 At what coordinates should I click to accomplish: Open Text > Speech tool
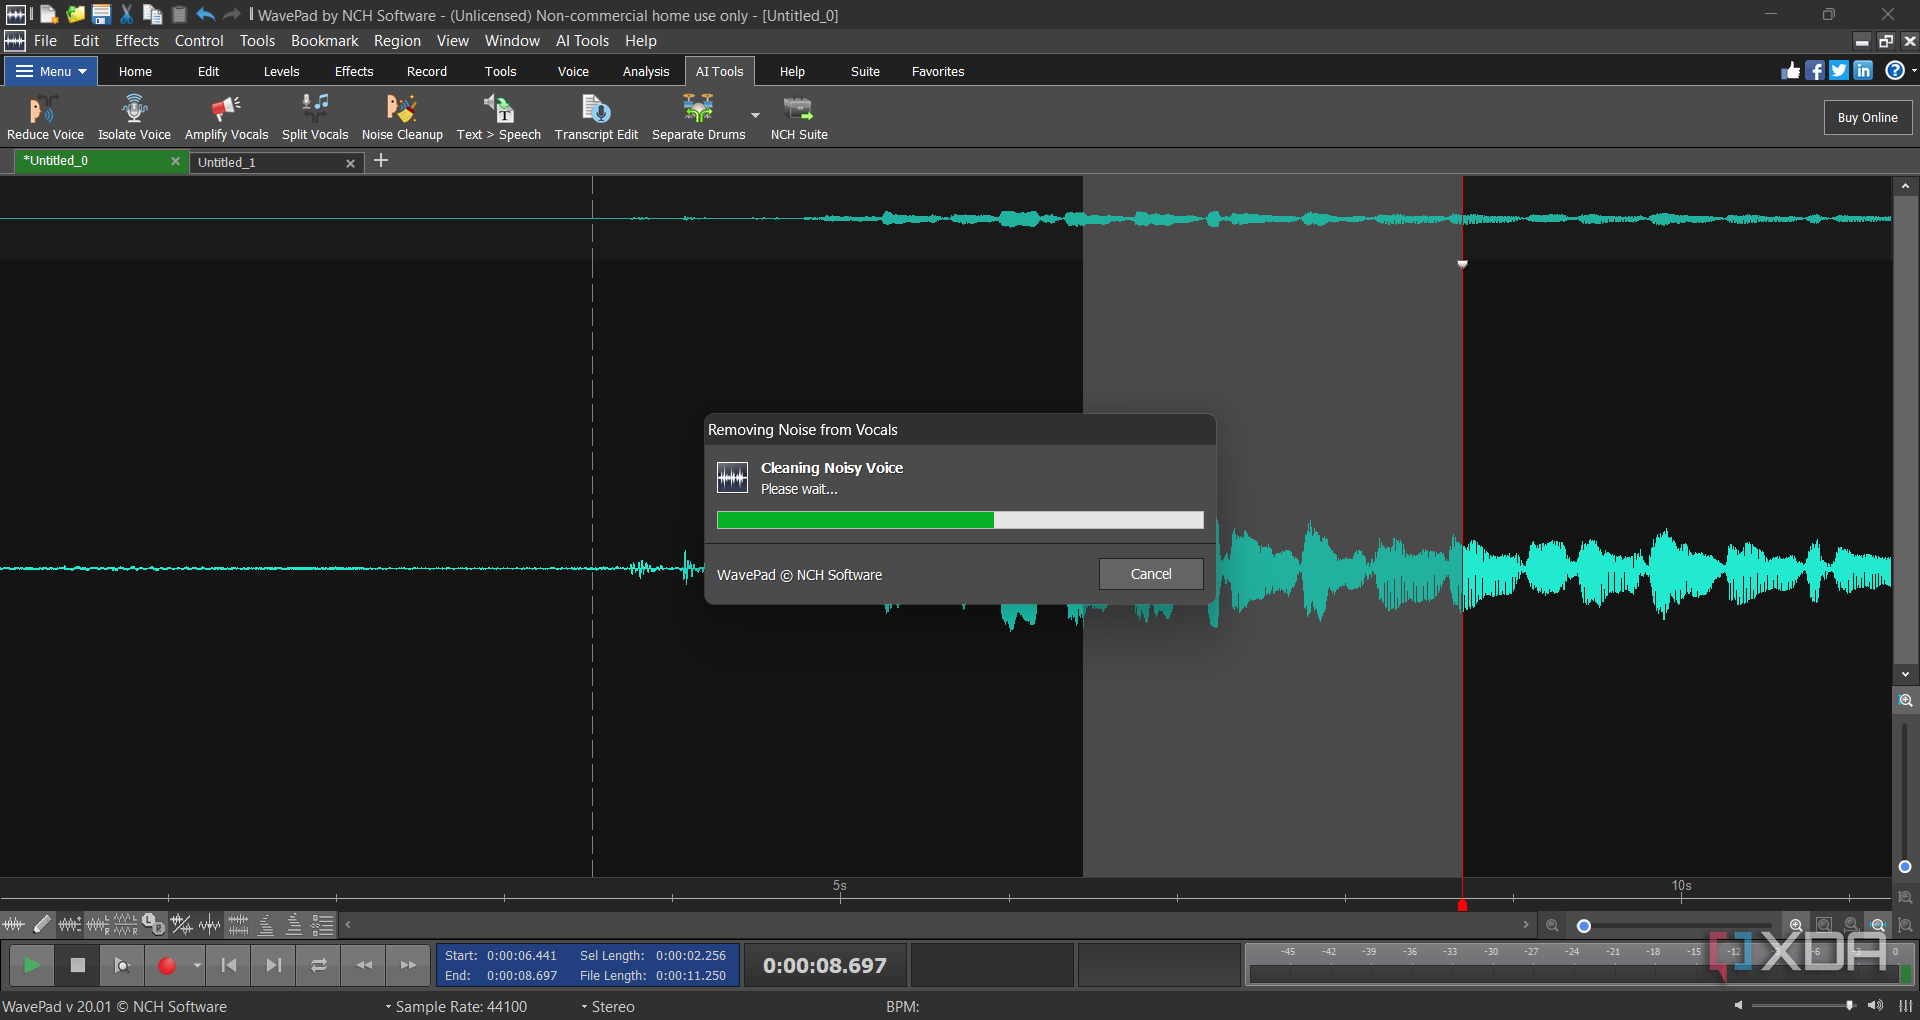[498, 118]
